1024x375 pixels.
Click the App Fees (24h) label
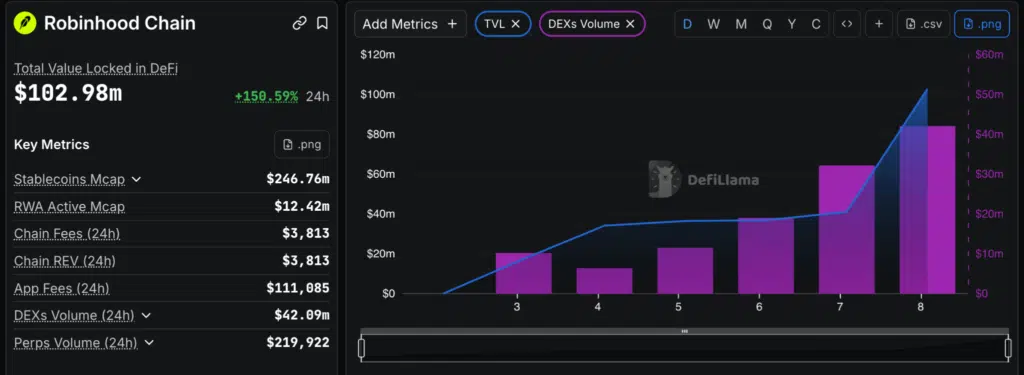tap(61, 288)
